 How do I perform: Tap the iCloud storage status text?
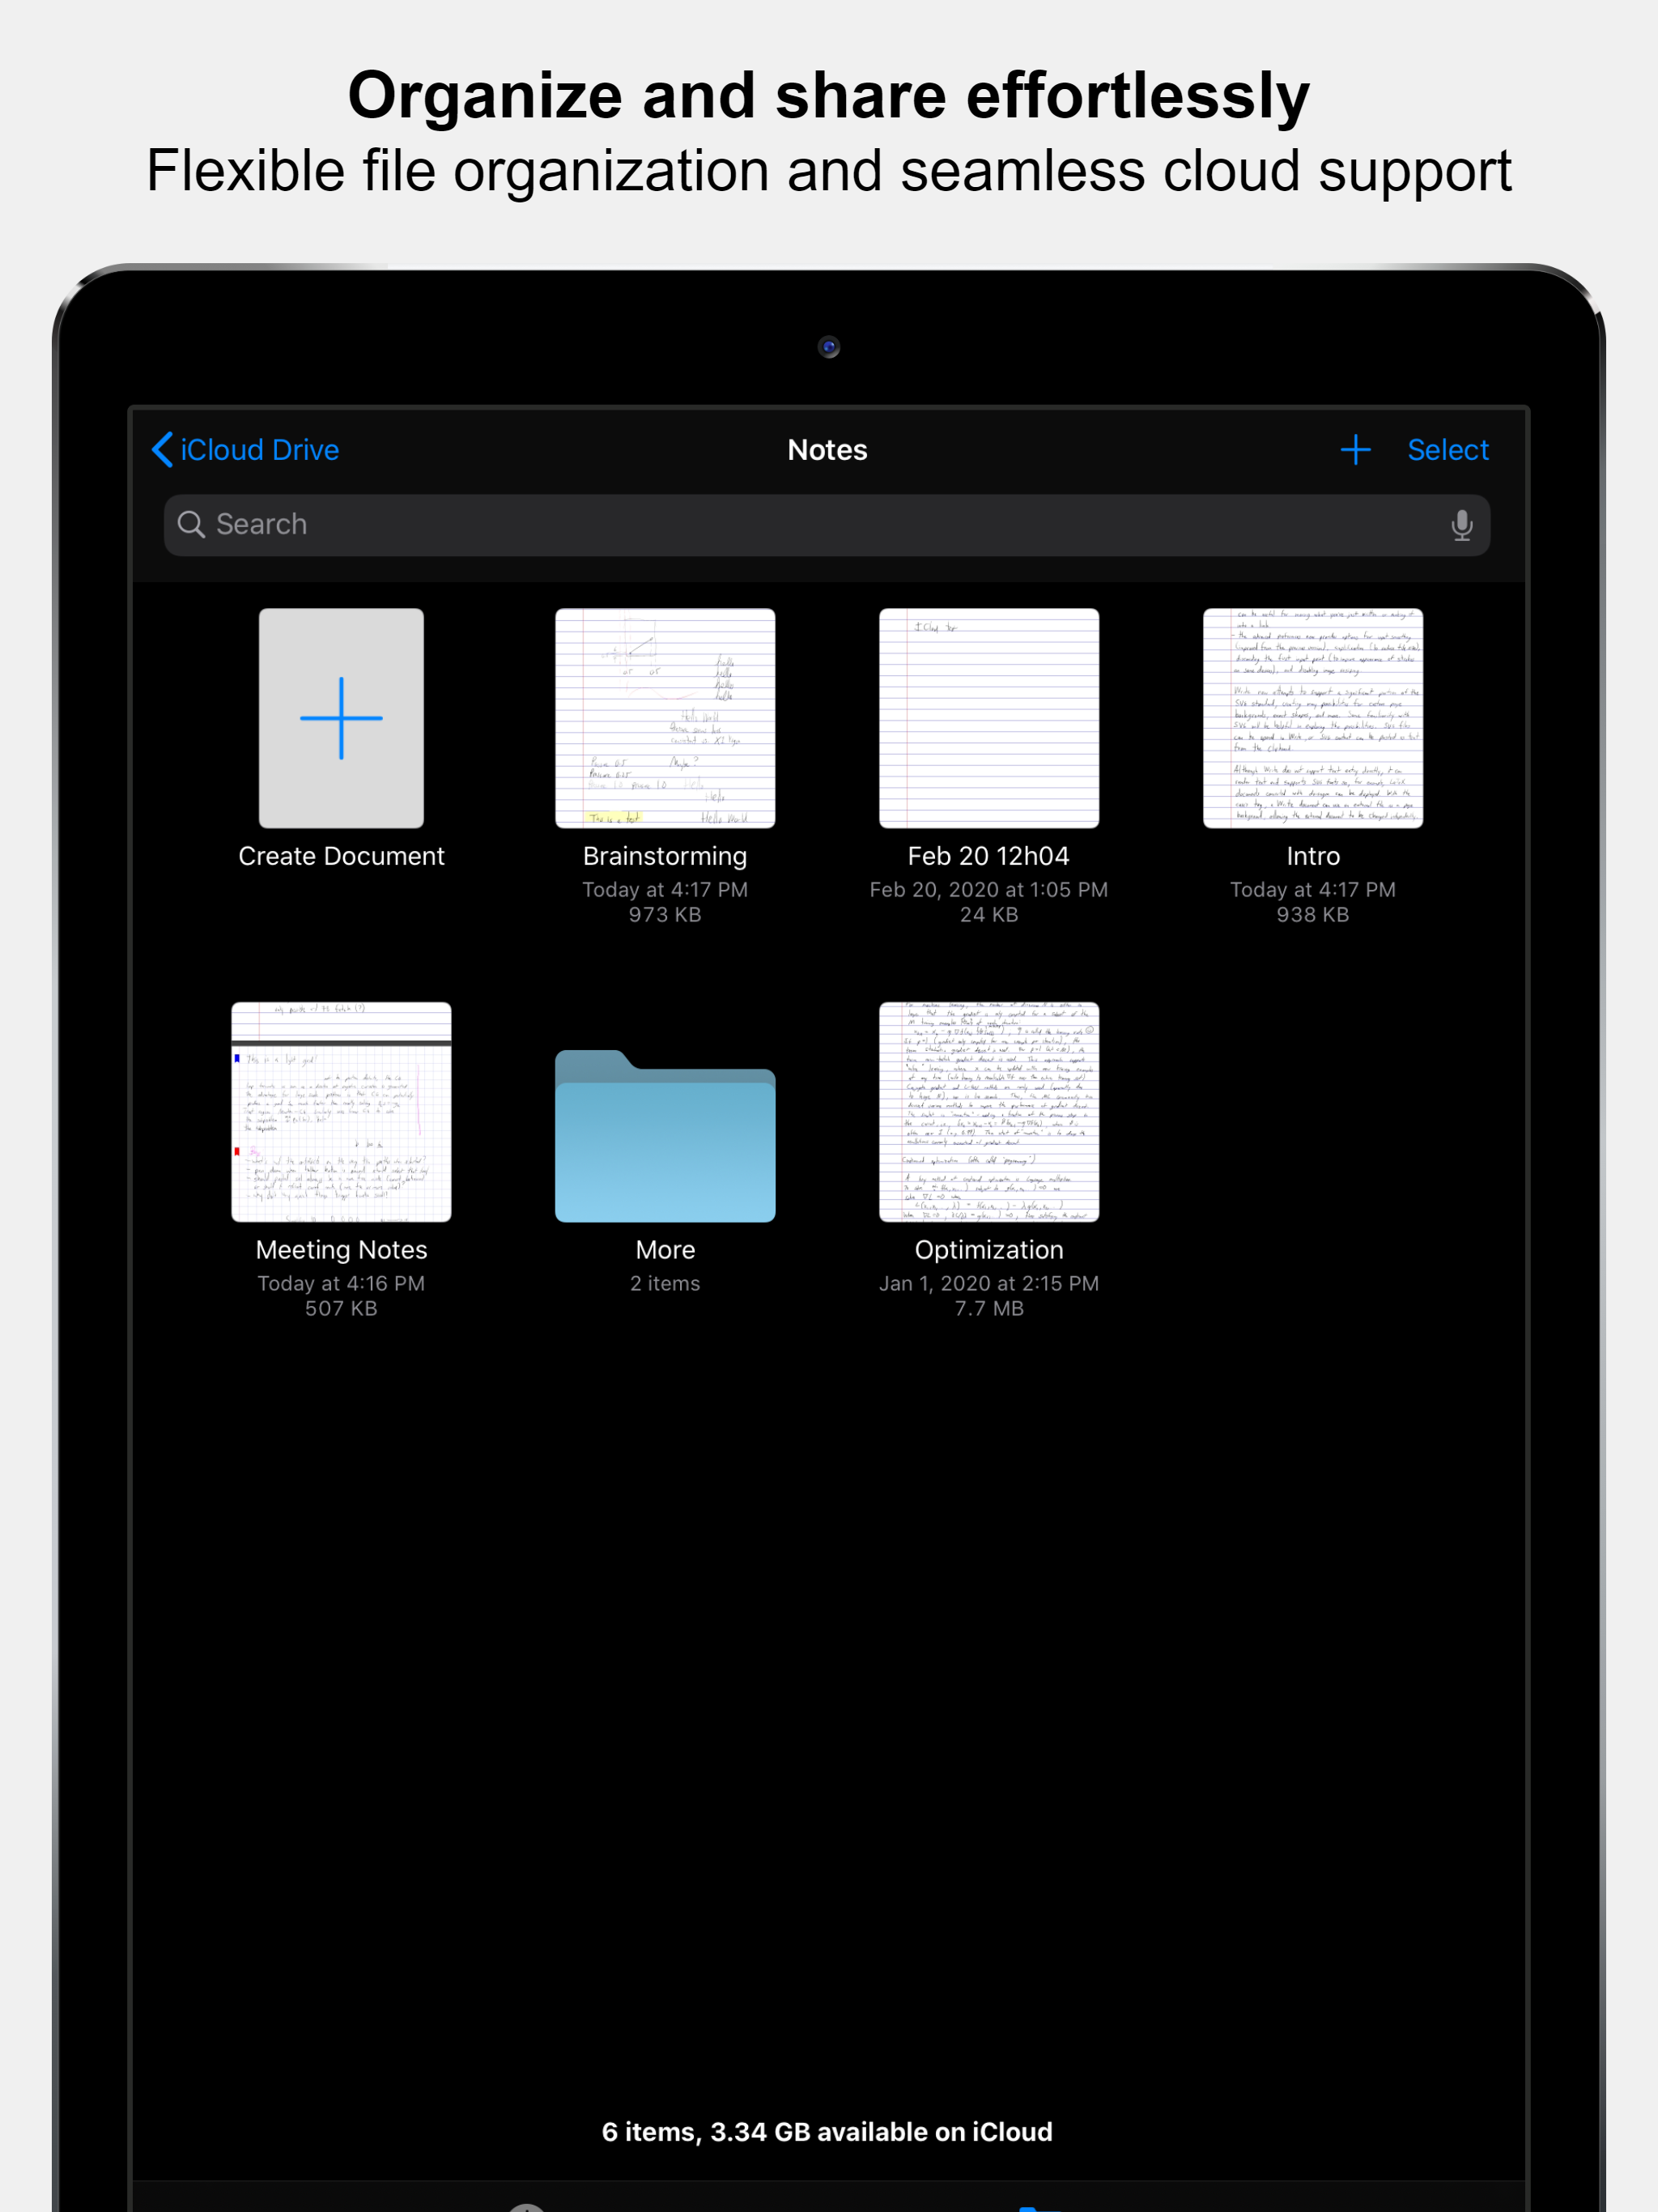827,2131
